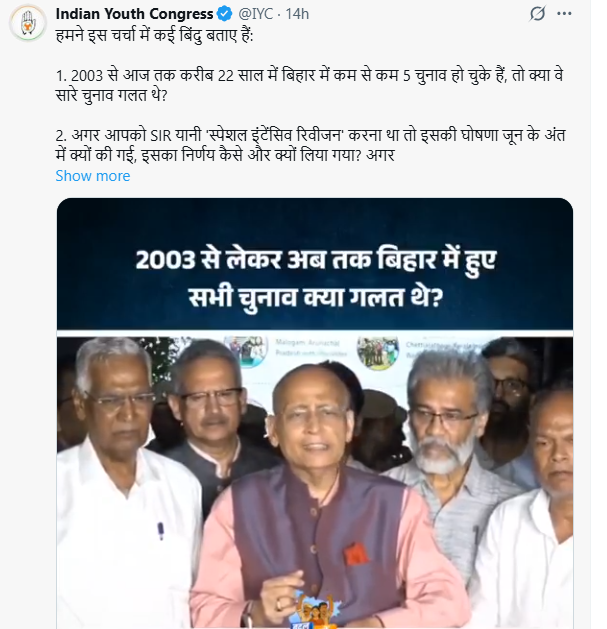Open the Grok explain-post icon

coord(537,14)
